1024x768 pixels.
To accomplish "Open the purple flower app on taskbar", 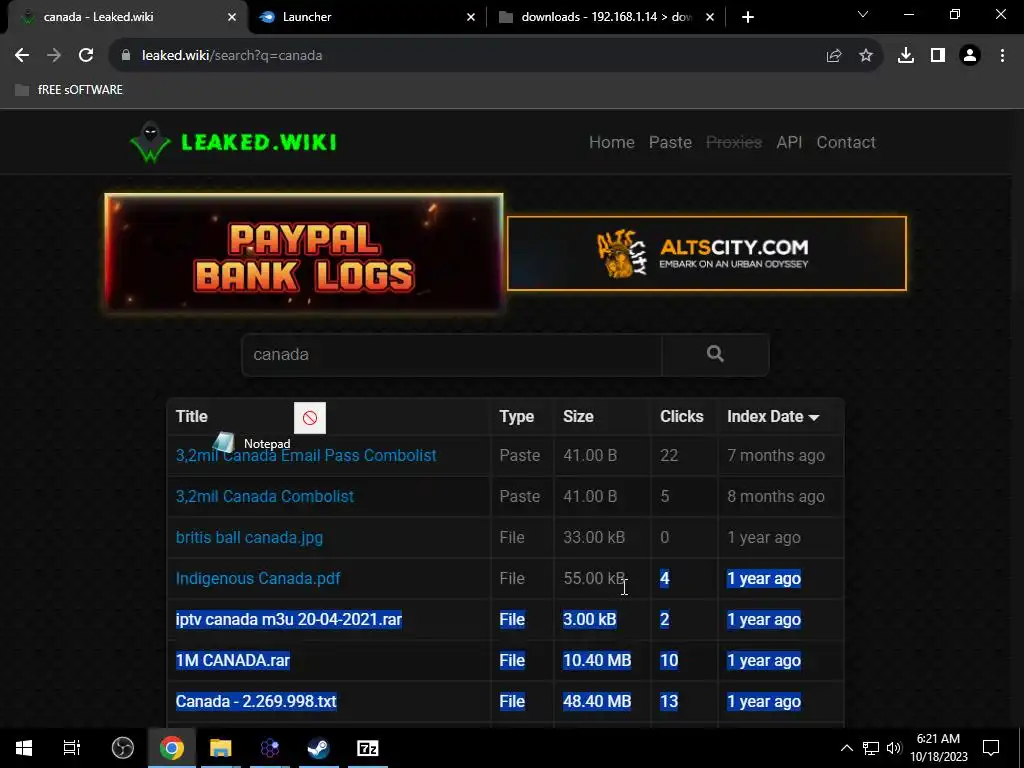I will tap(270, 748).
